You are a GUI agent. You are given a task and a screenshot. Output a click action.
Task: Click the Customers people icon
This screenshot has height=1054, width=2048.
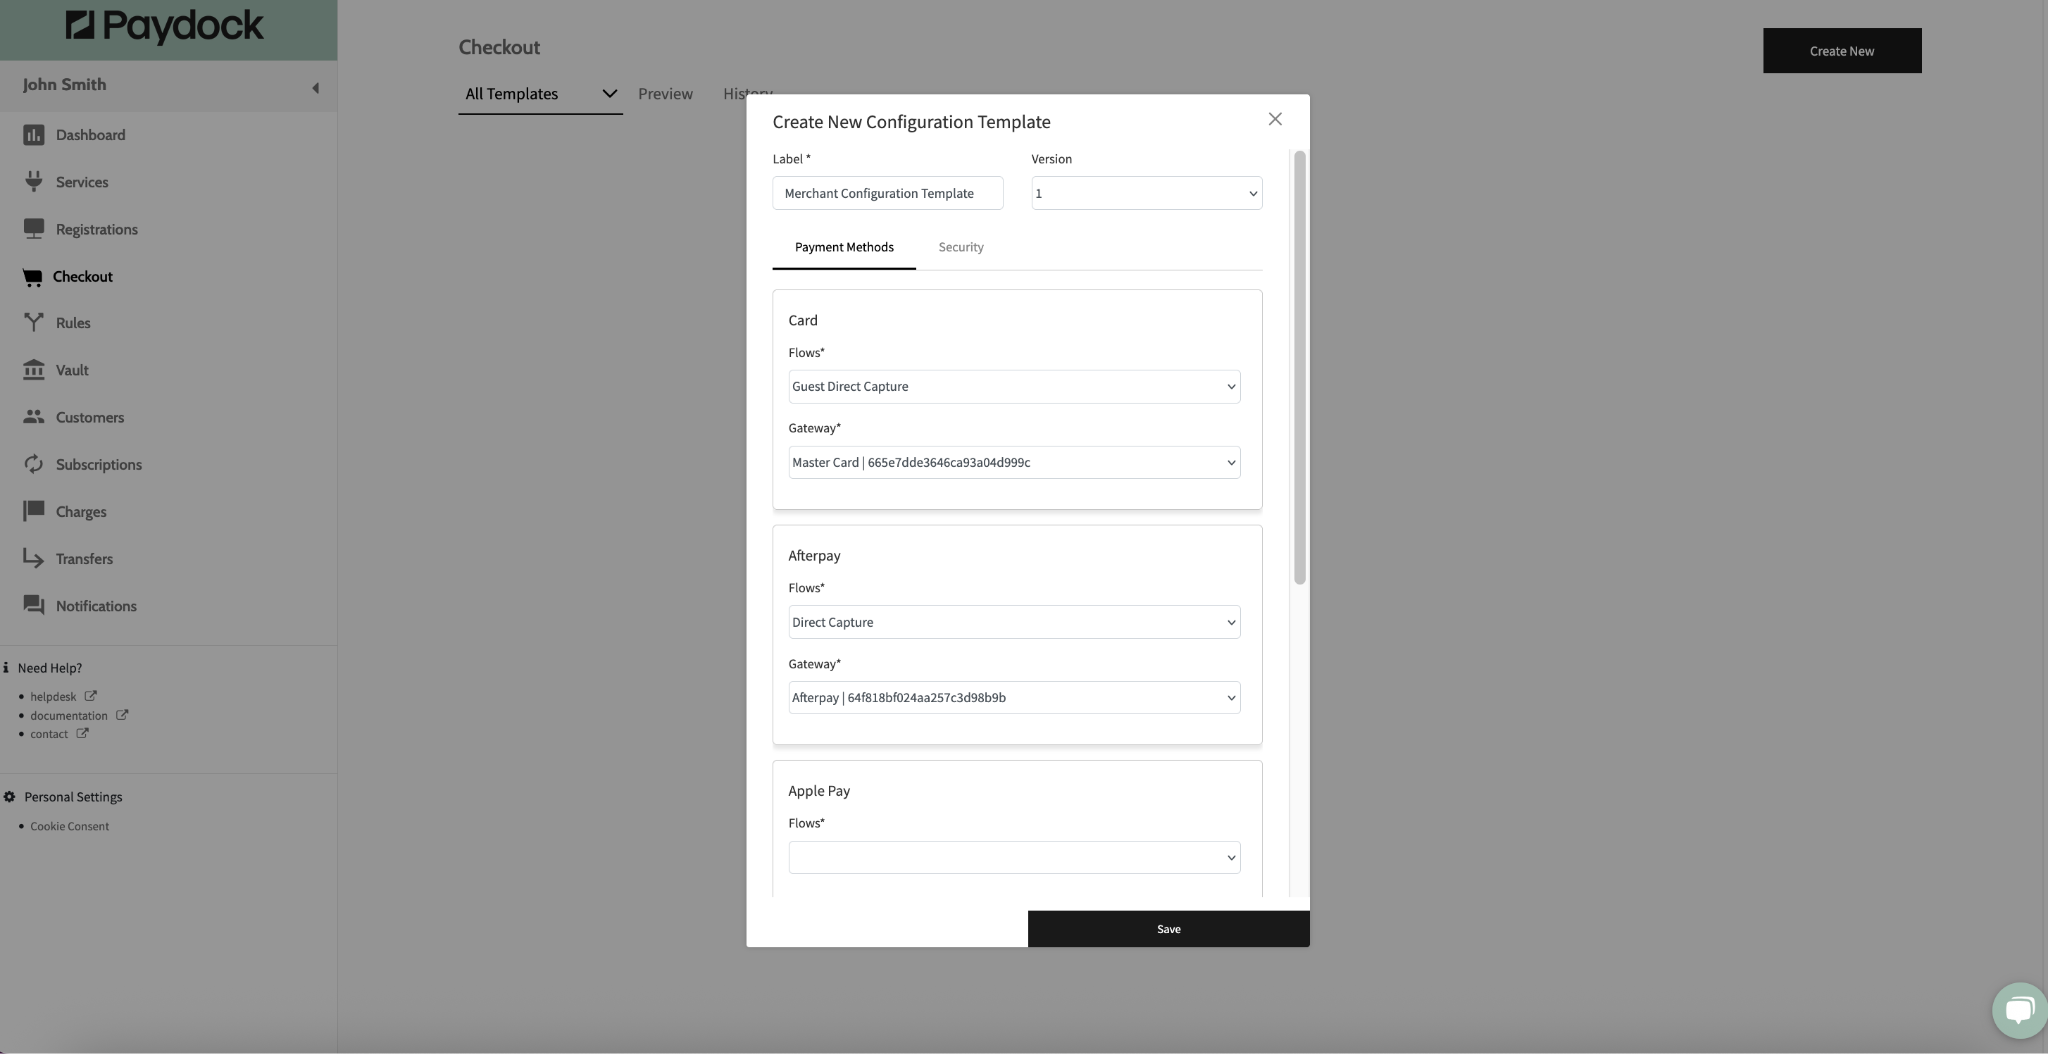point(34,417)
